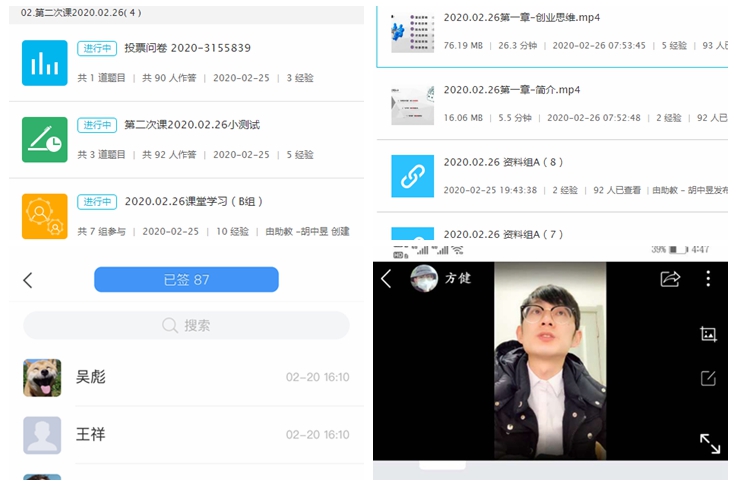Open 方健's round profile avatar
The image size is (737, 486).
tap(424, 278)
